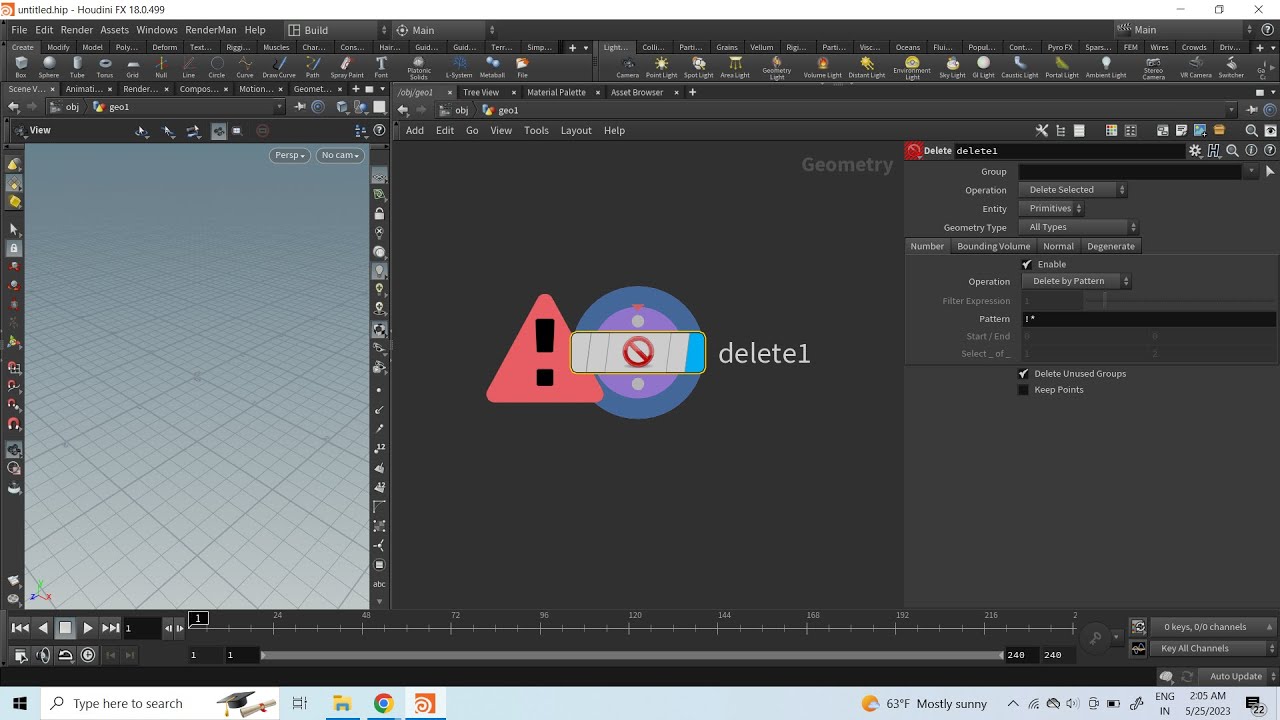
Task: Toggle the Enable checkbox
Action: [x=1027, y=264]
